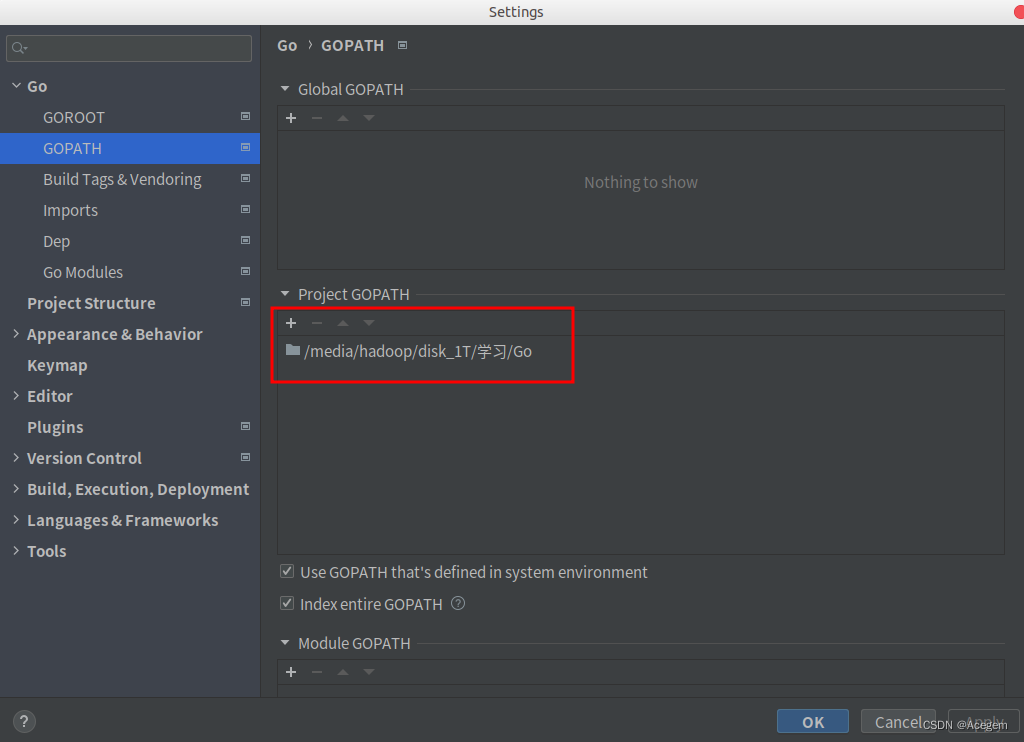Viewport: 1024px width, 742px height.
Task: Click project-level icon beside Go Modules
Action: pyautogui.click(x=246, y=271)
